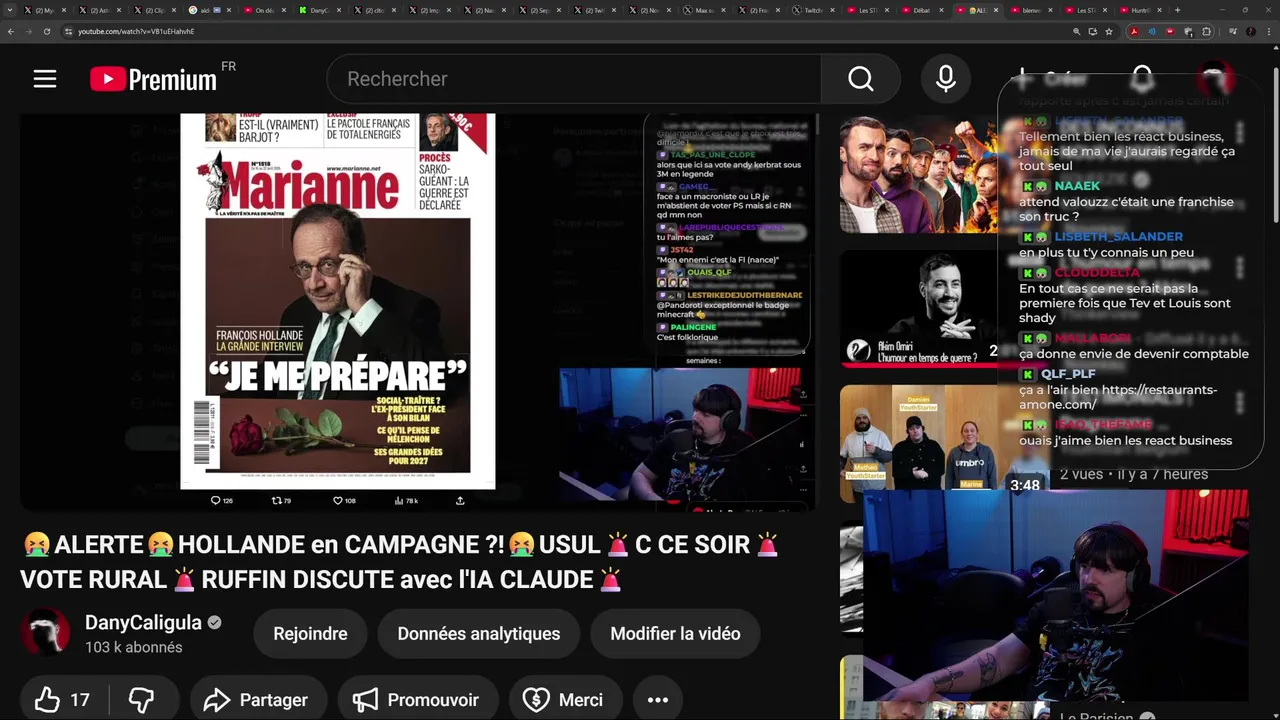Click the NAAEK username in chat overlay
The image size is (1280, 720).
(x=1076, y=186)
